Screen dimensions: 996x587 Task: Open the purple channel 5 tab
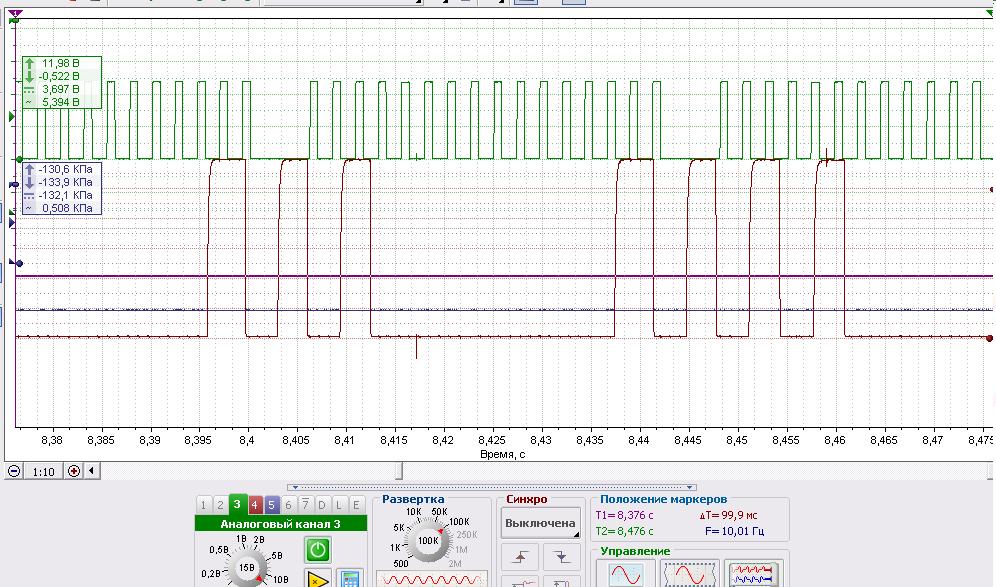pyautogui.click(x=271, y=505)
